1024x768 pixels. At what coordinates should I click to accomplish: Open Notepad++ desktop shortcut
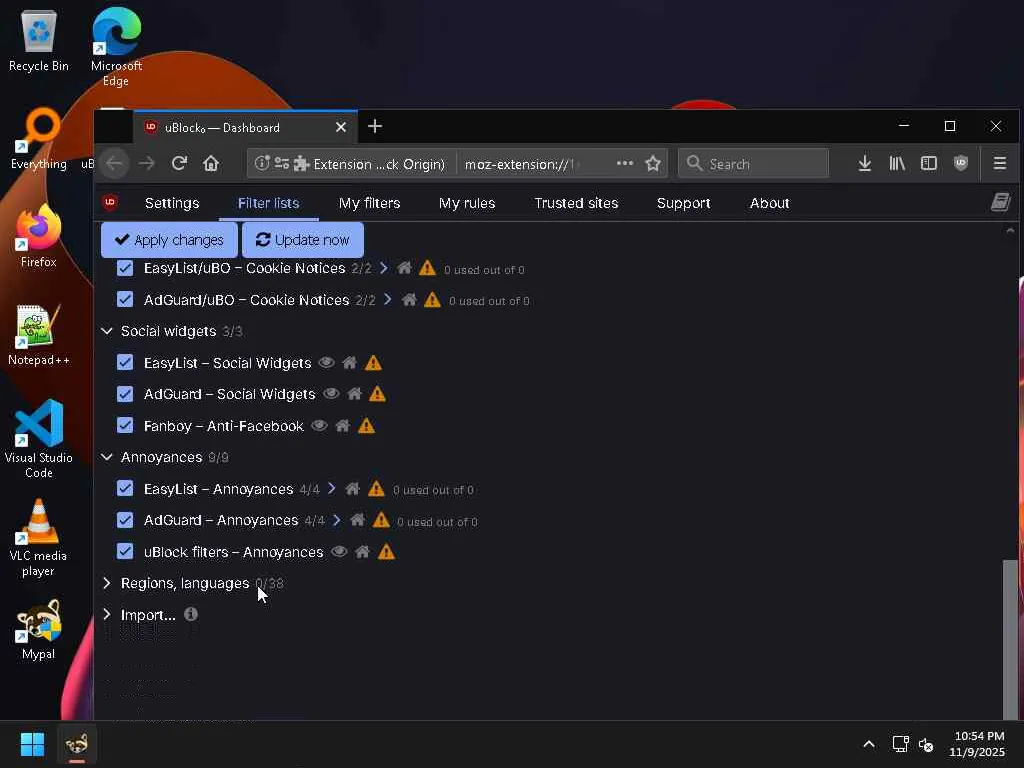click(x=39, y=335)
